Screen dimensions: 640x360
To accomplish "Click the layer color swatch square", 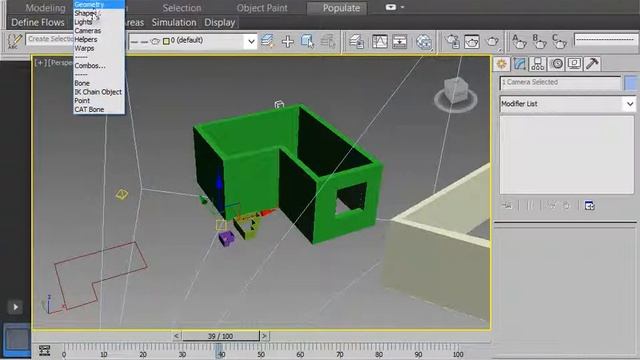I will tap(166, 41).
